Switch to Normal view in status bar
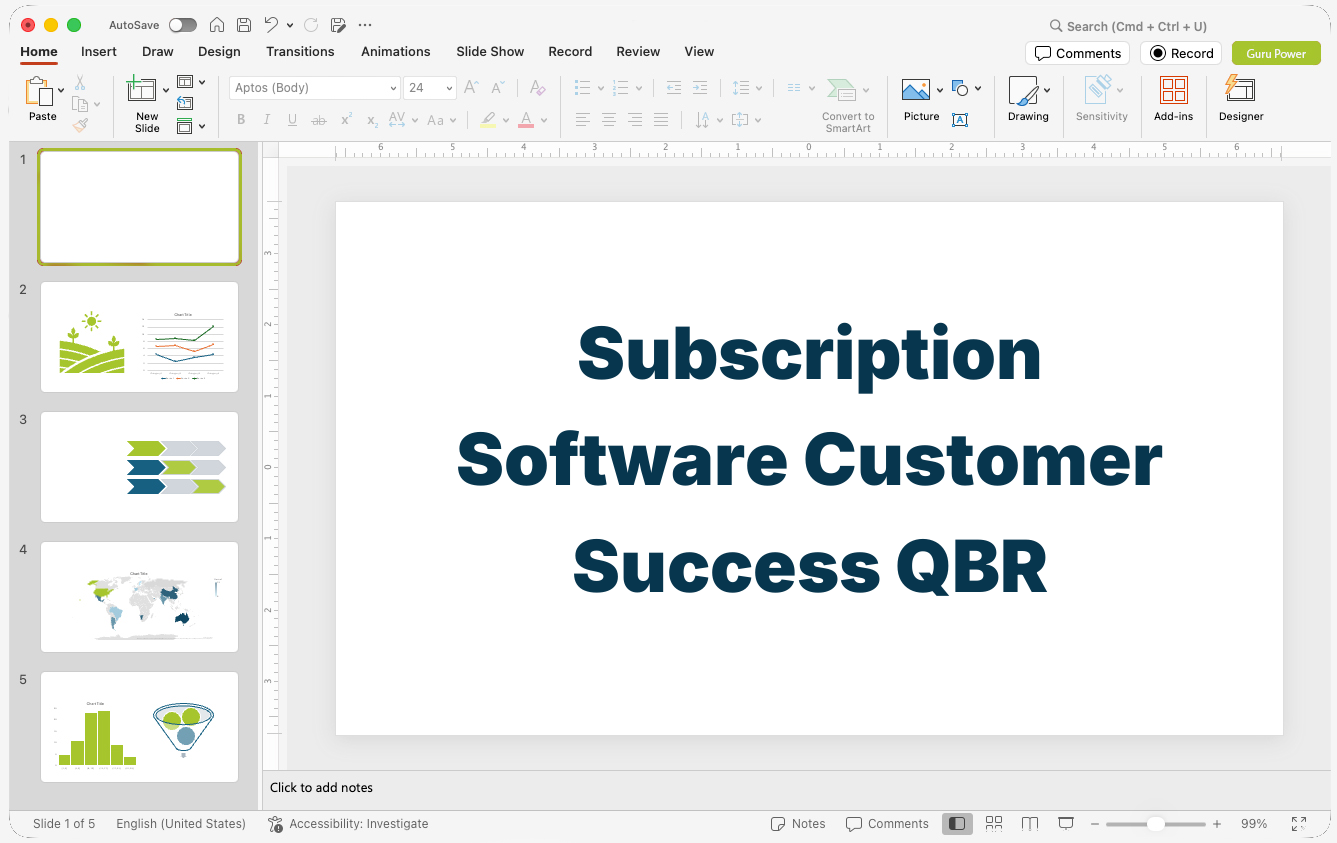This screenshot has height=843, width=1337. tap(957, 824)
